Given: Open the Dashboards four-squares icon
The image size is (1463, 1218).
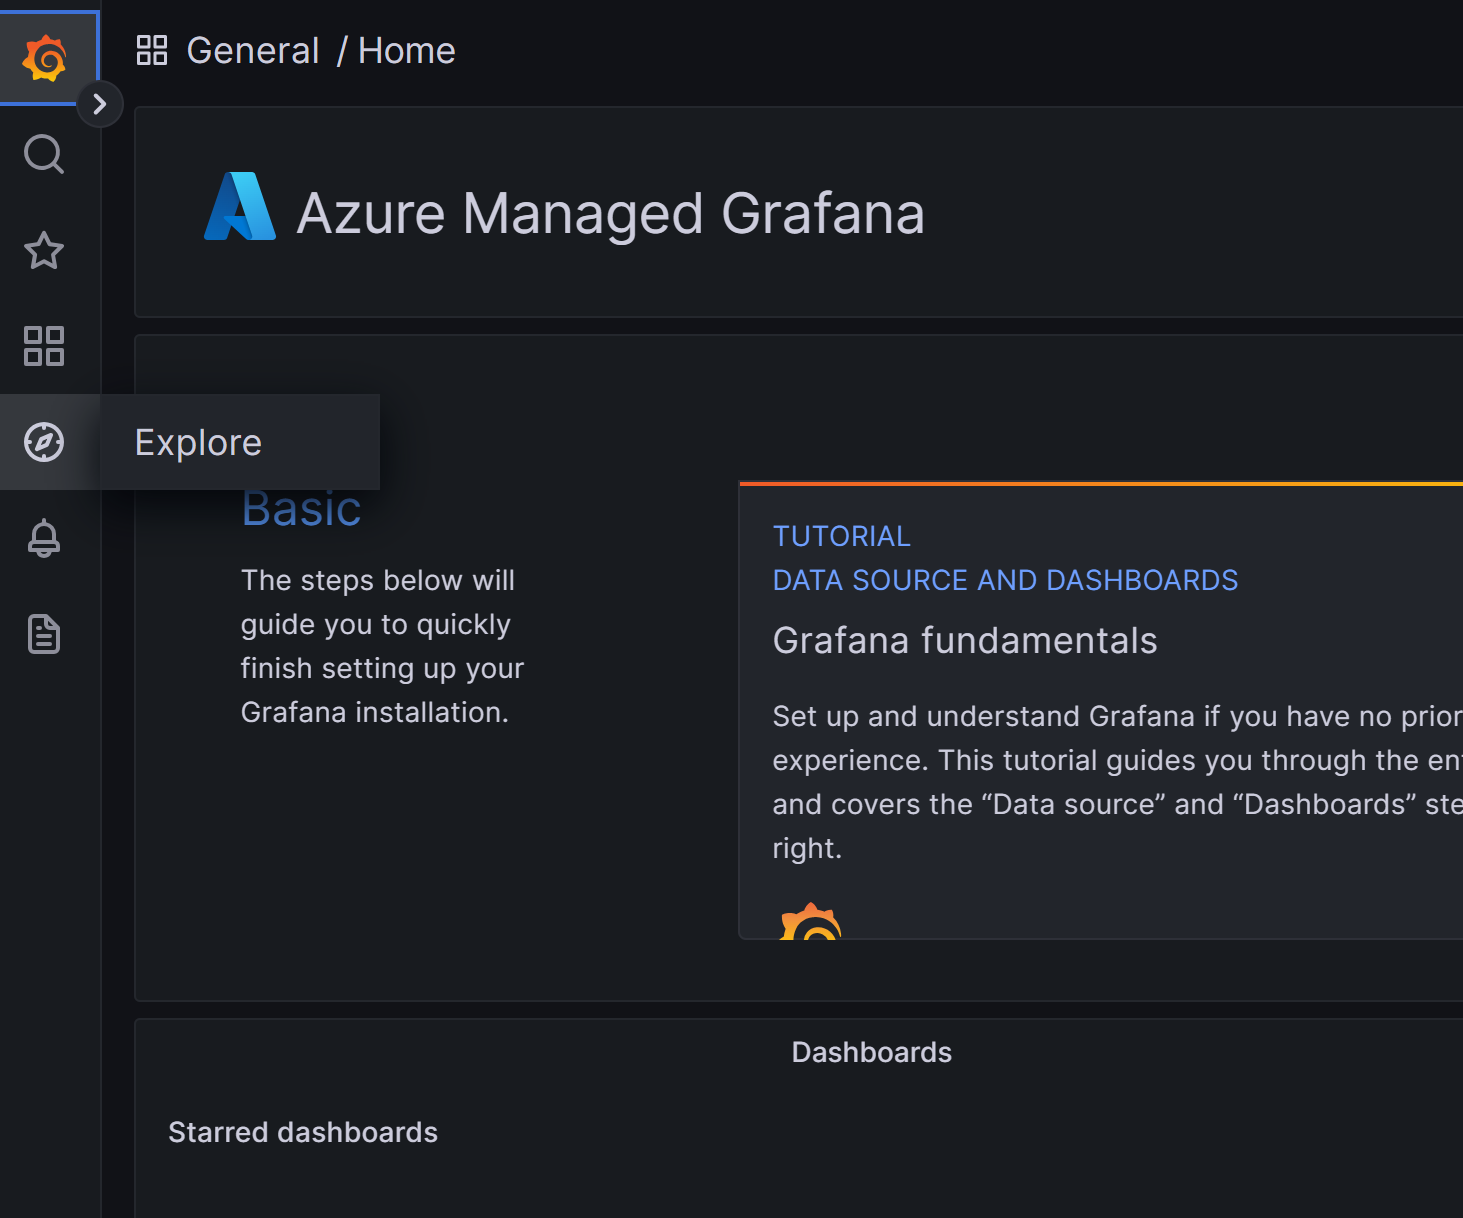Looking at the screenshot, I should [x=44, y=347].
